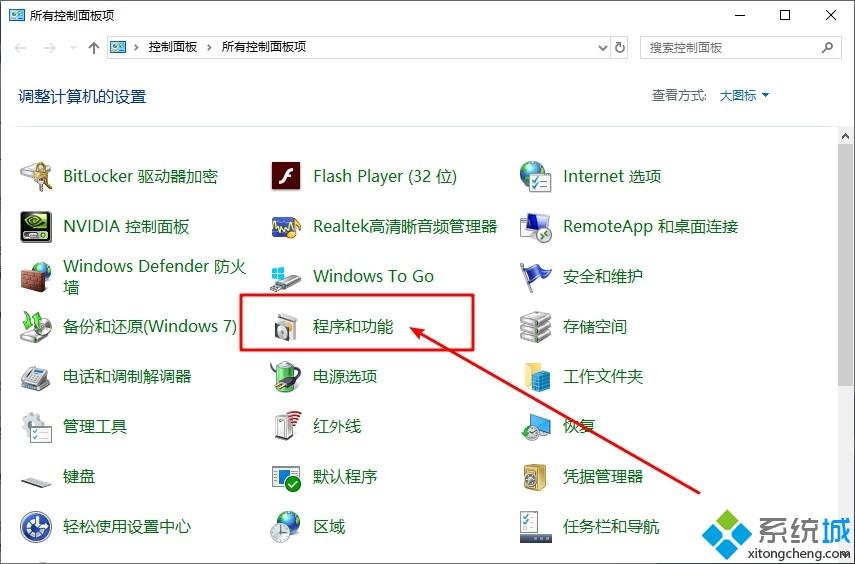Click the 任务栏和导航 text link
The width and height of the screenshot is (855, 564).
(611, 527)
